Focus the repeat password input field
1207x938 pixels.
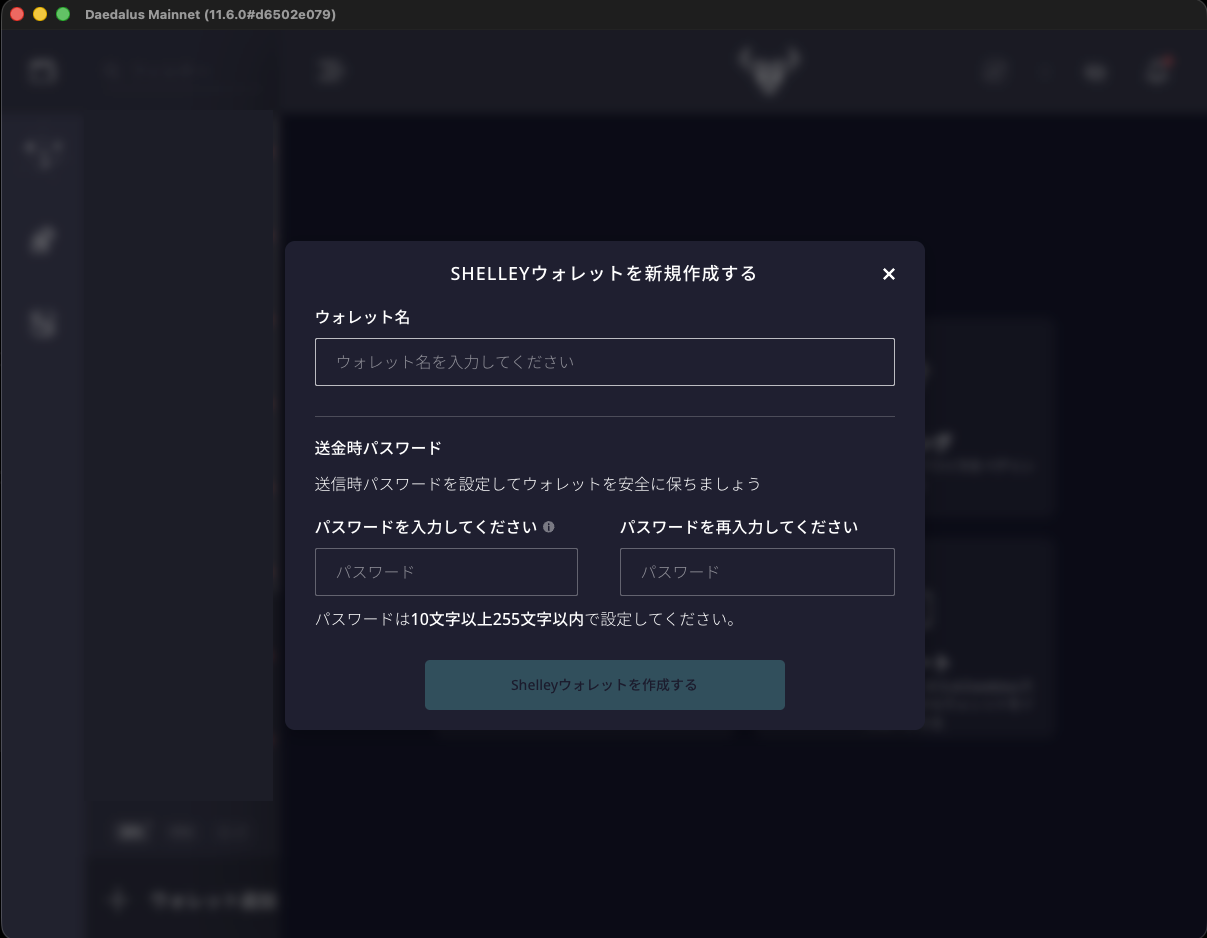pos(757,572)
